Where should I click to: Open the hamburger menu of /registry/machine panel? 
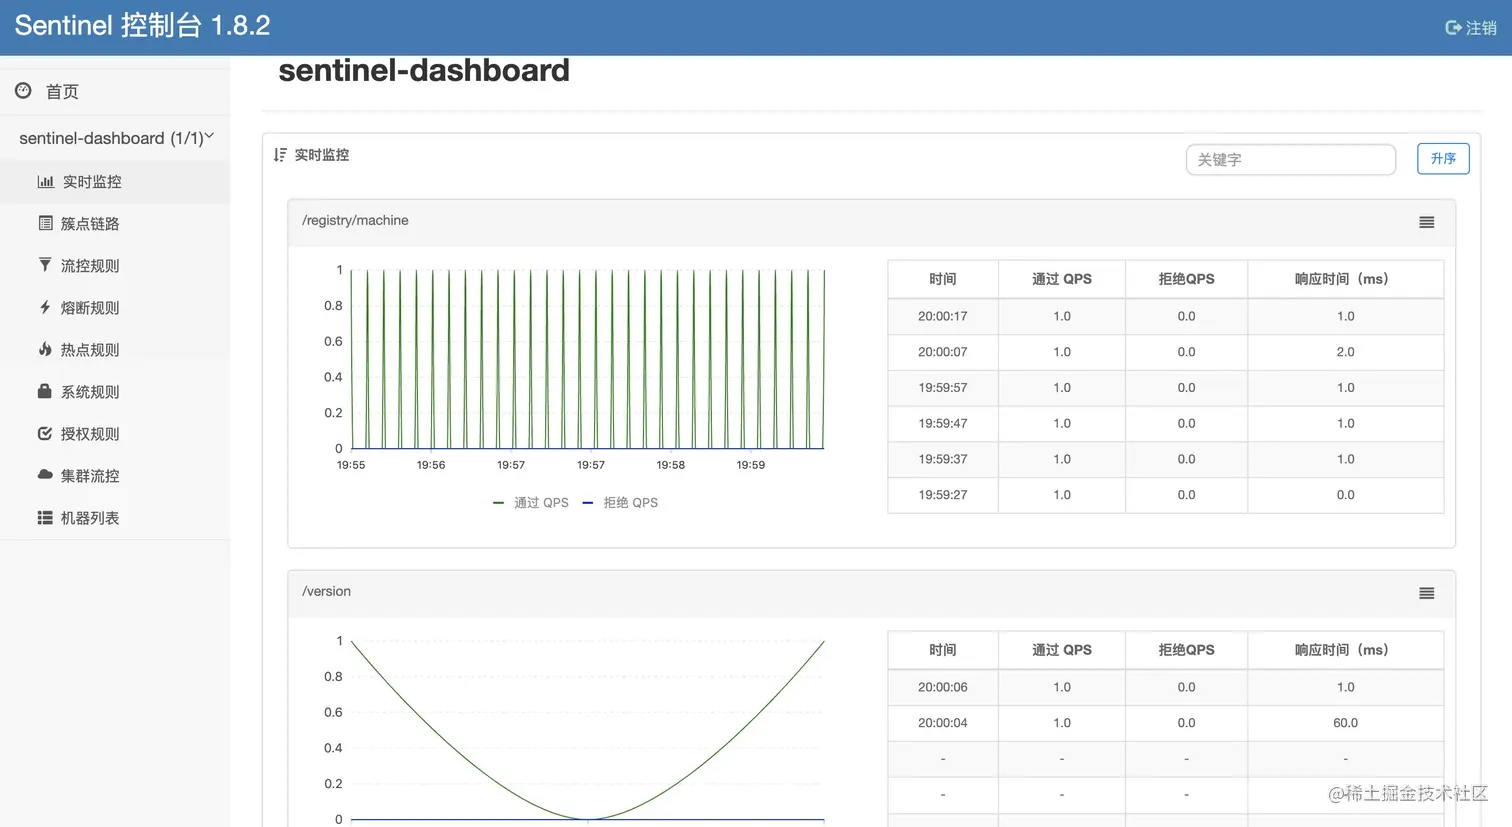(1427, 222)
